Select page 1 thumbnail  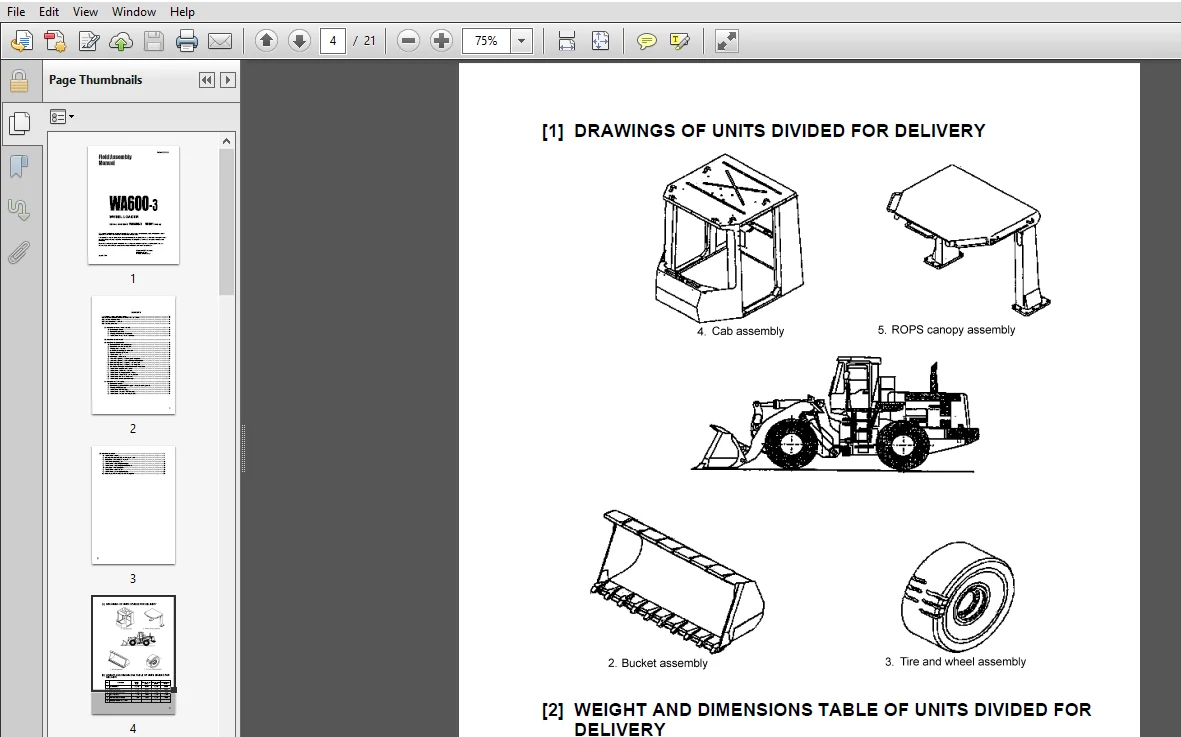133,205
